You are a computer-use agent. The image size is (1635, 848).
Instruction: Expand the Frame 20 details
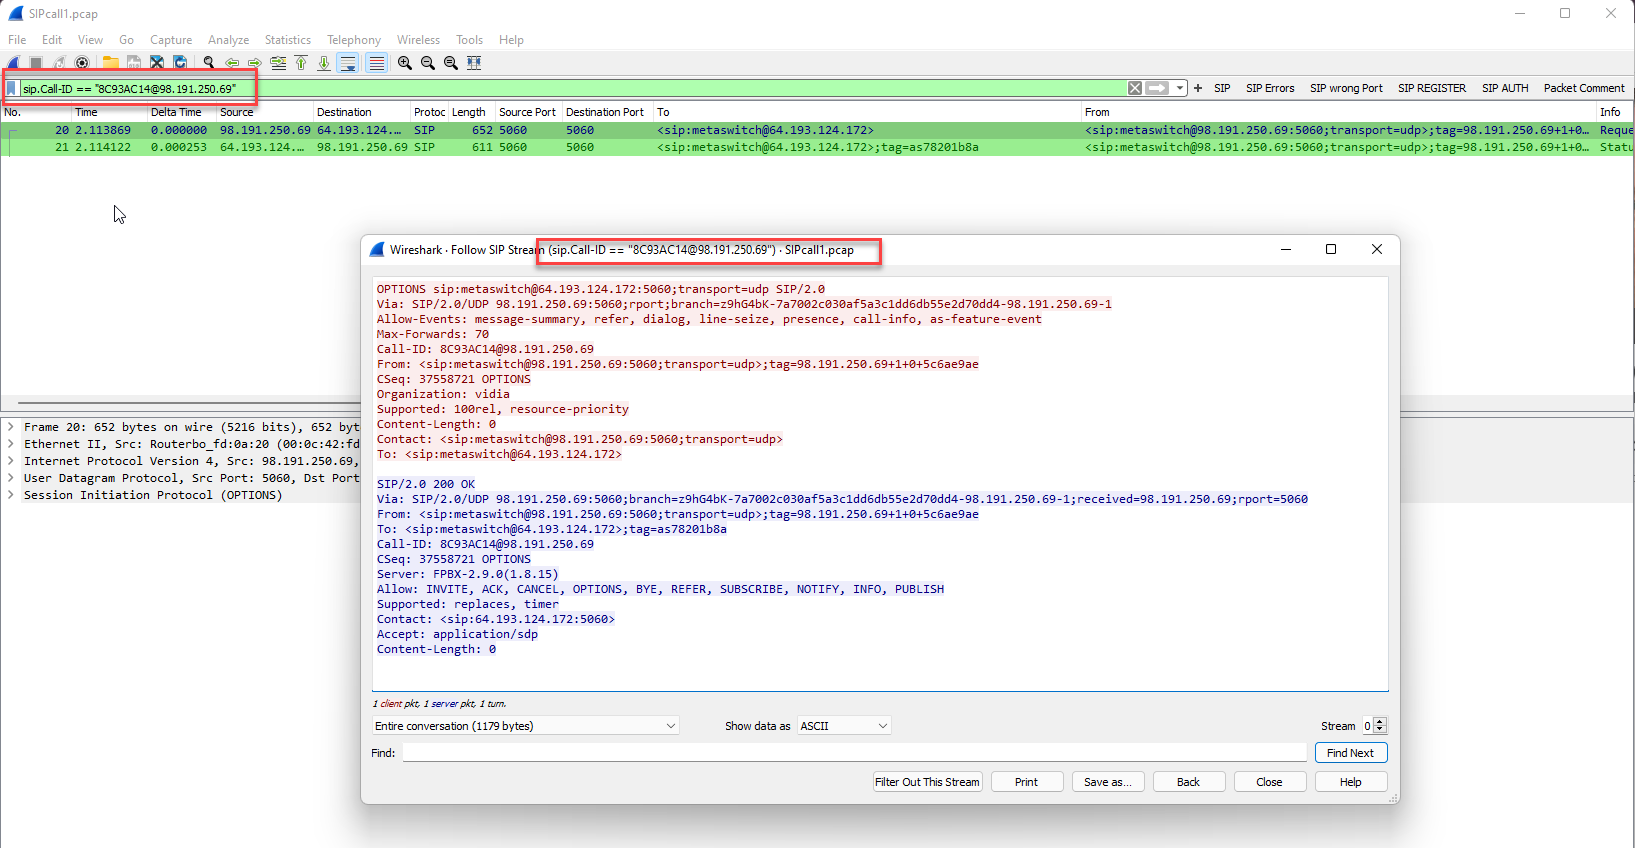(x=11, y=427)
